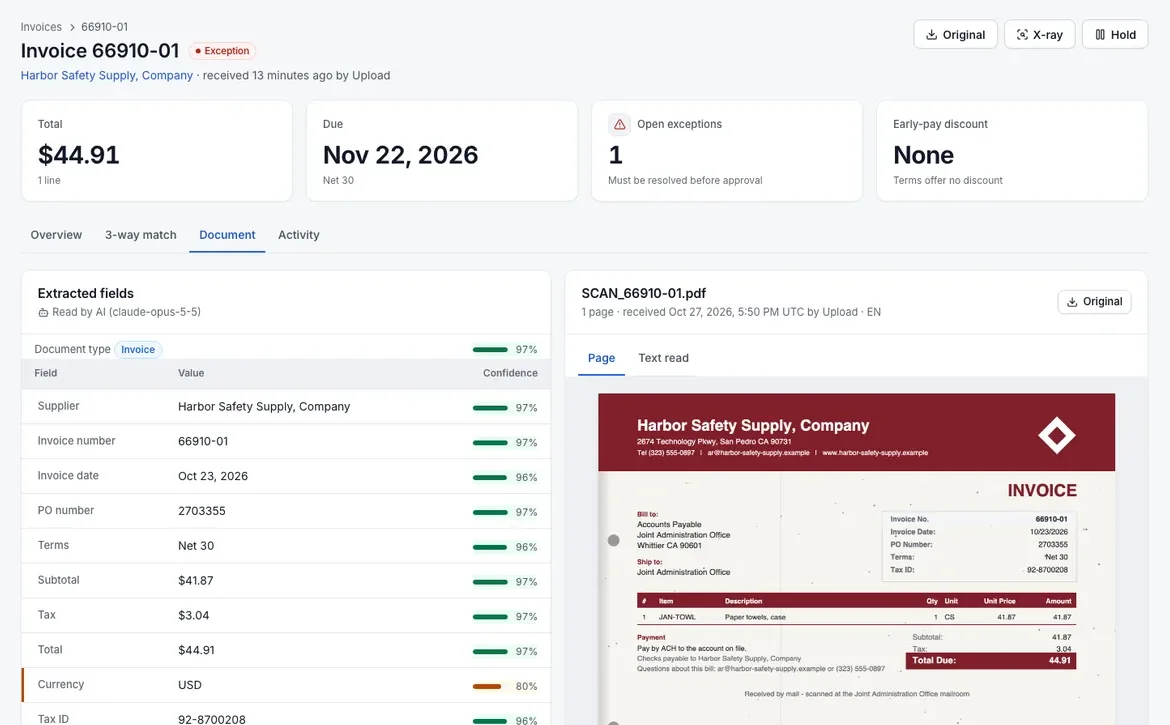Click the scanned invoice page preview
This screenshot has height=725, width=1170.
point(857,559)
